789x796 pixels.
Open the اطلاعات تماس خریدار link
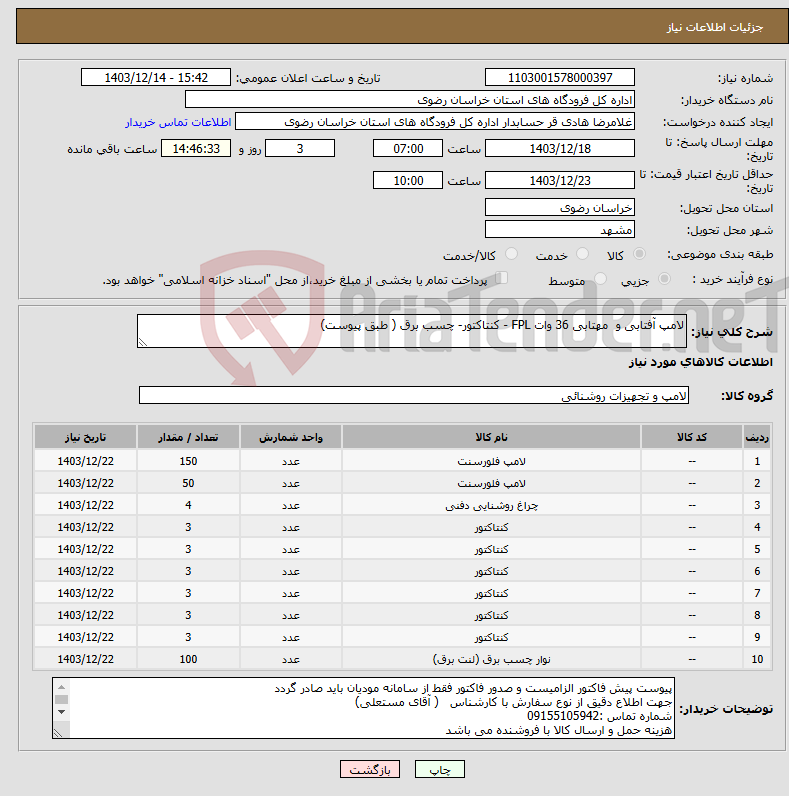(x=178, y=122)
